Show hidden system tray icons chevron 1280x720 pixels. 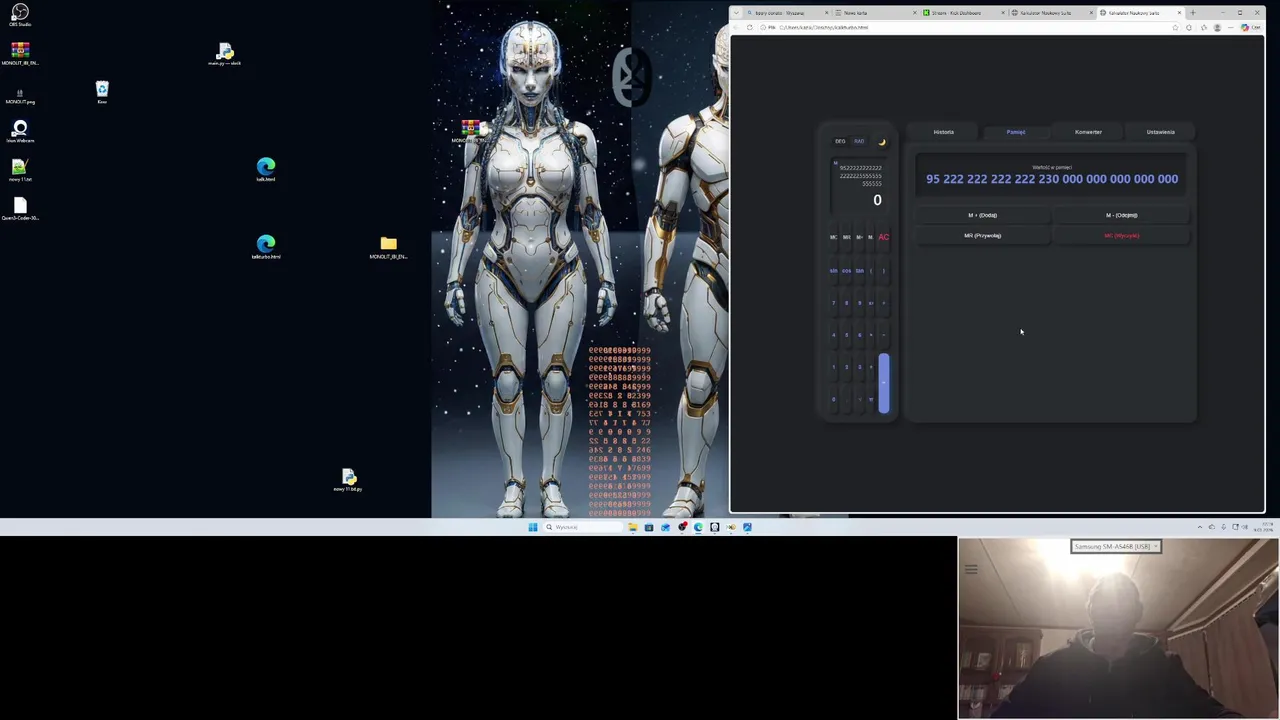click(1200, 527)
